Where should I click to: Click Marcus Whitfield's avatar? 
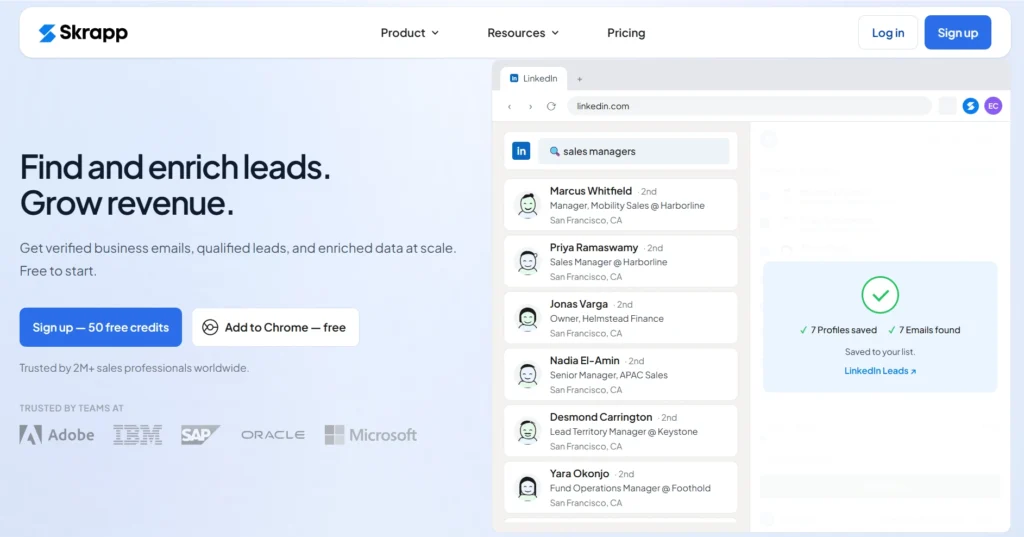(528, 205)
